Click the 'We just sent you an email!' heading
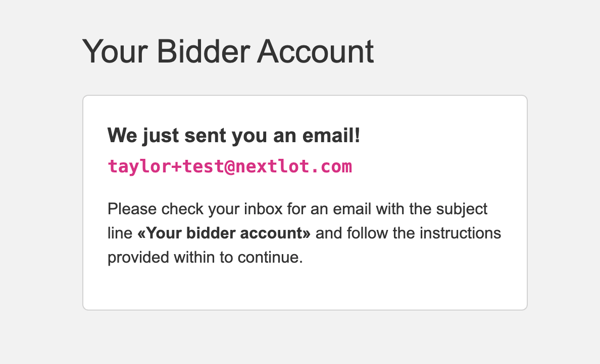Viewport: 600px width, 364px height. tap(234, 135)
